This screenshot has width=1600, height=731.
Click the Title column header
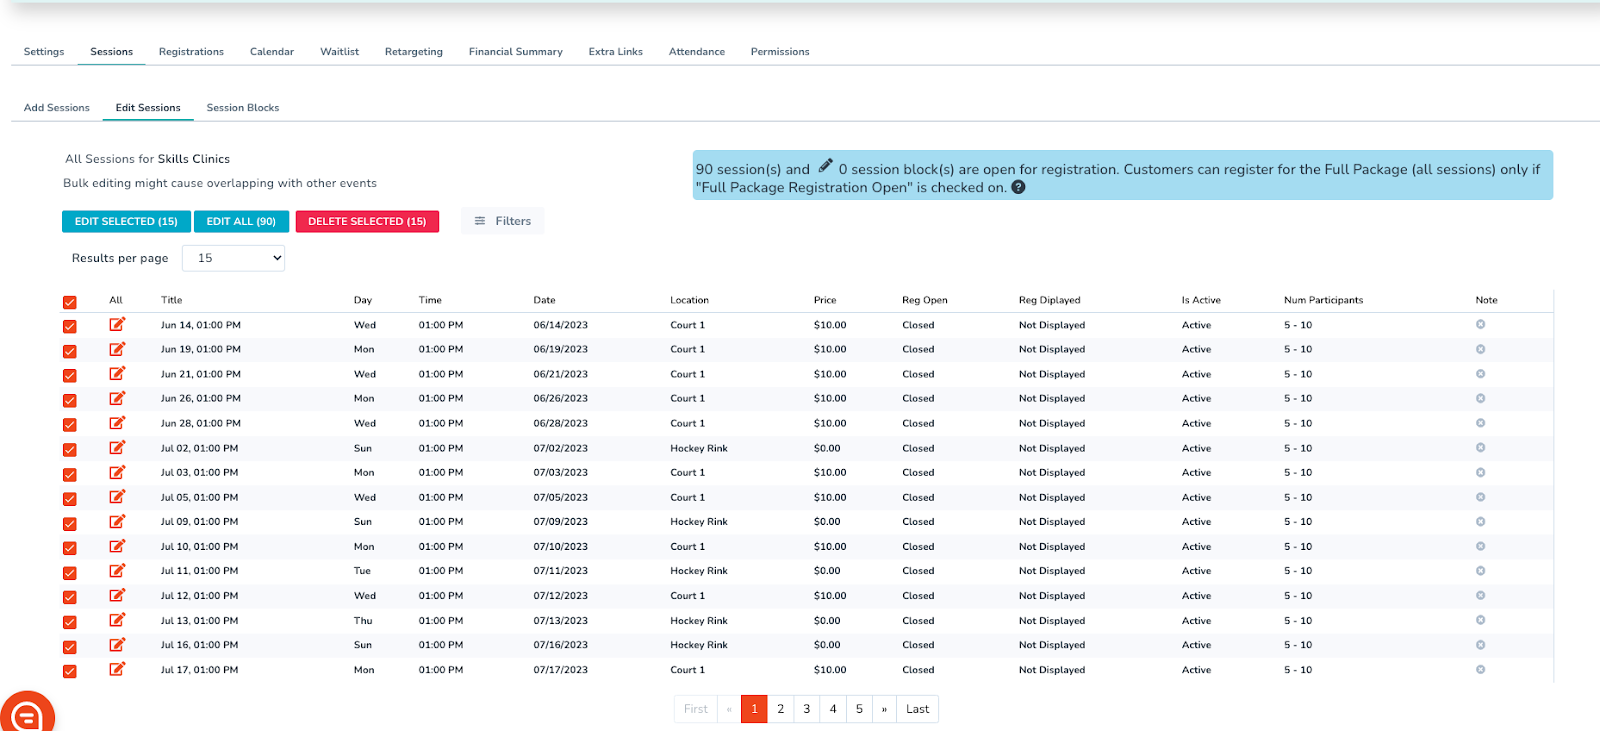click(172, 300)
